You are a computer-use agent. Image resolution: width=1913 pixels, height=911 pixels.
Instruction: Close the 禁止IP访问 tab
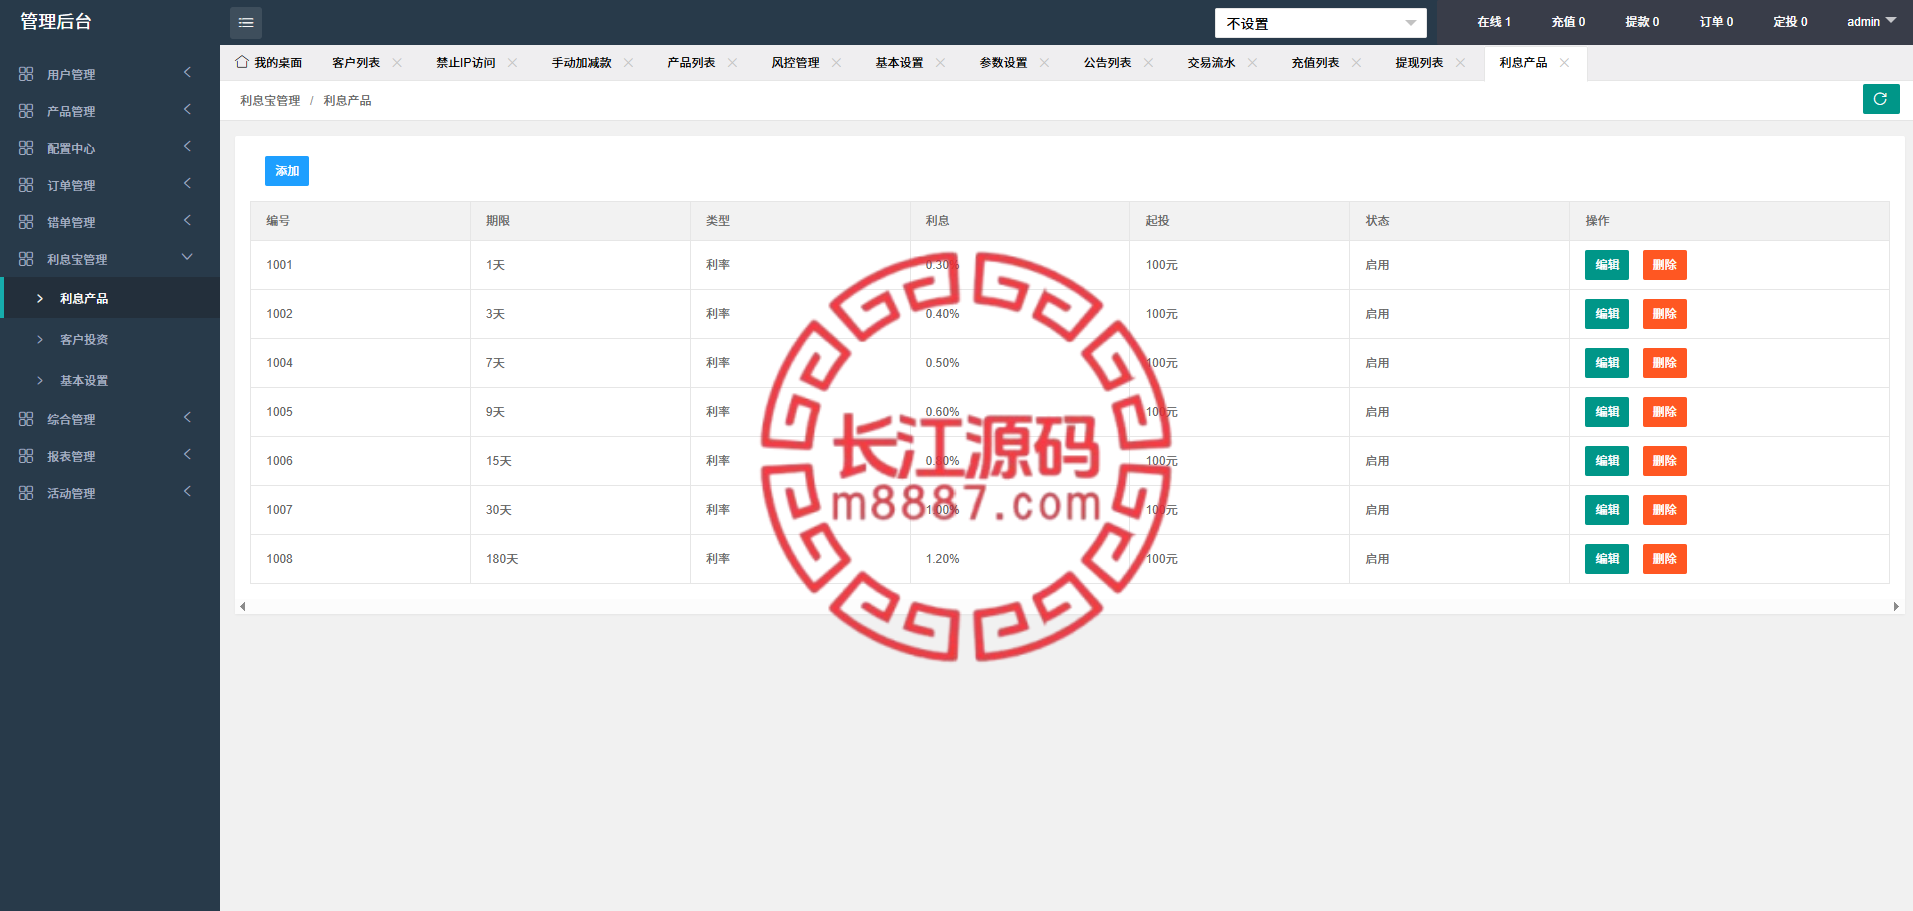(513, 62)
